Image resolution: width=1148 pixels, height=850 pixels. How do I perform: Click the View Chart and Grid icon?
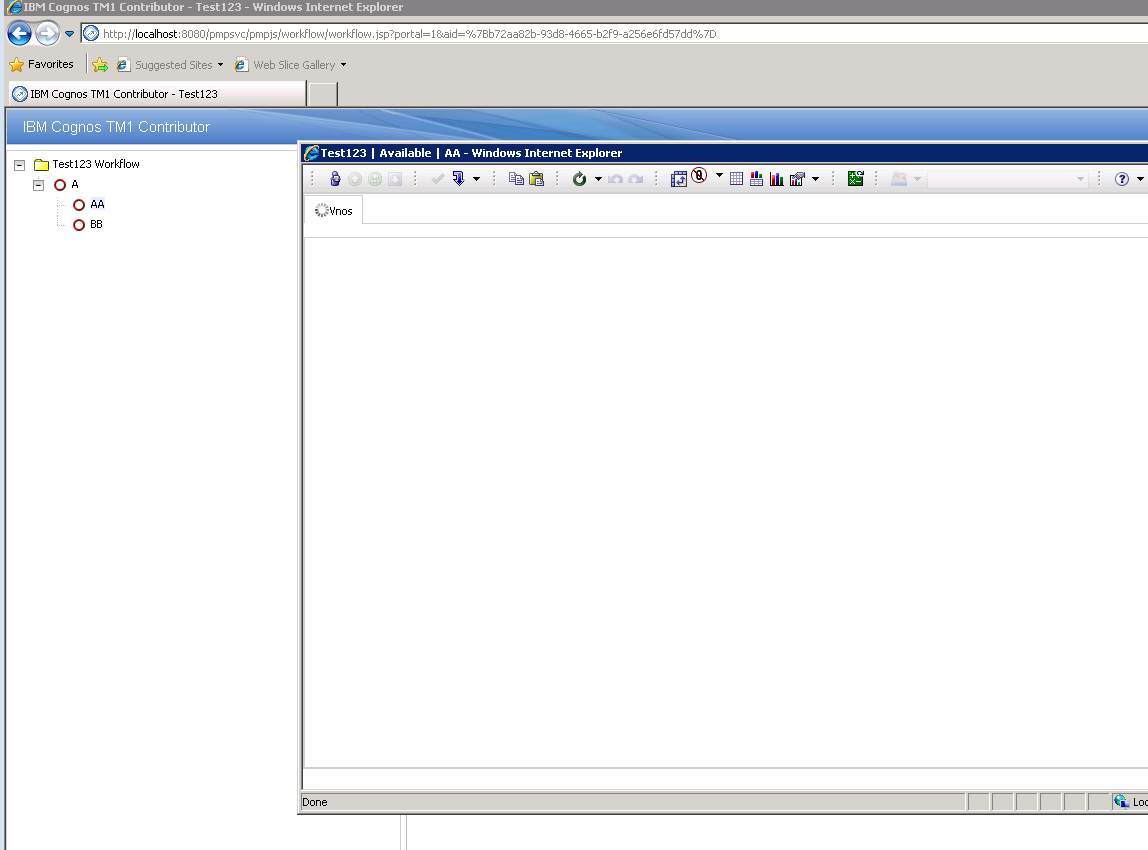[756, 179]
